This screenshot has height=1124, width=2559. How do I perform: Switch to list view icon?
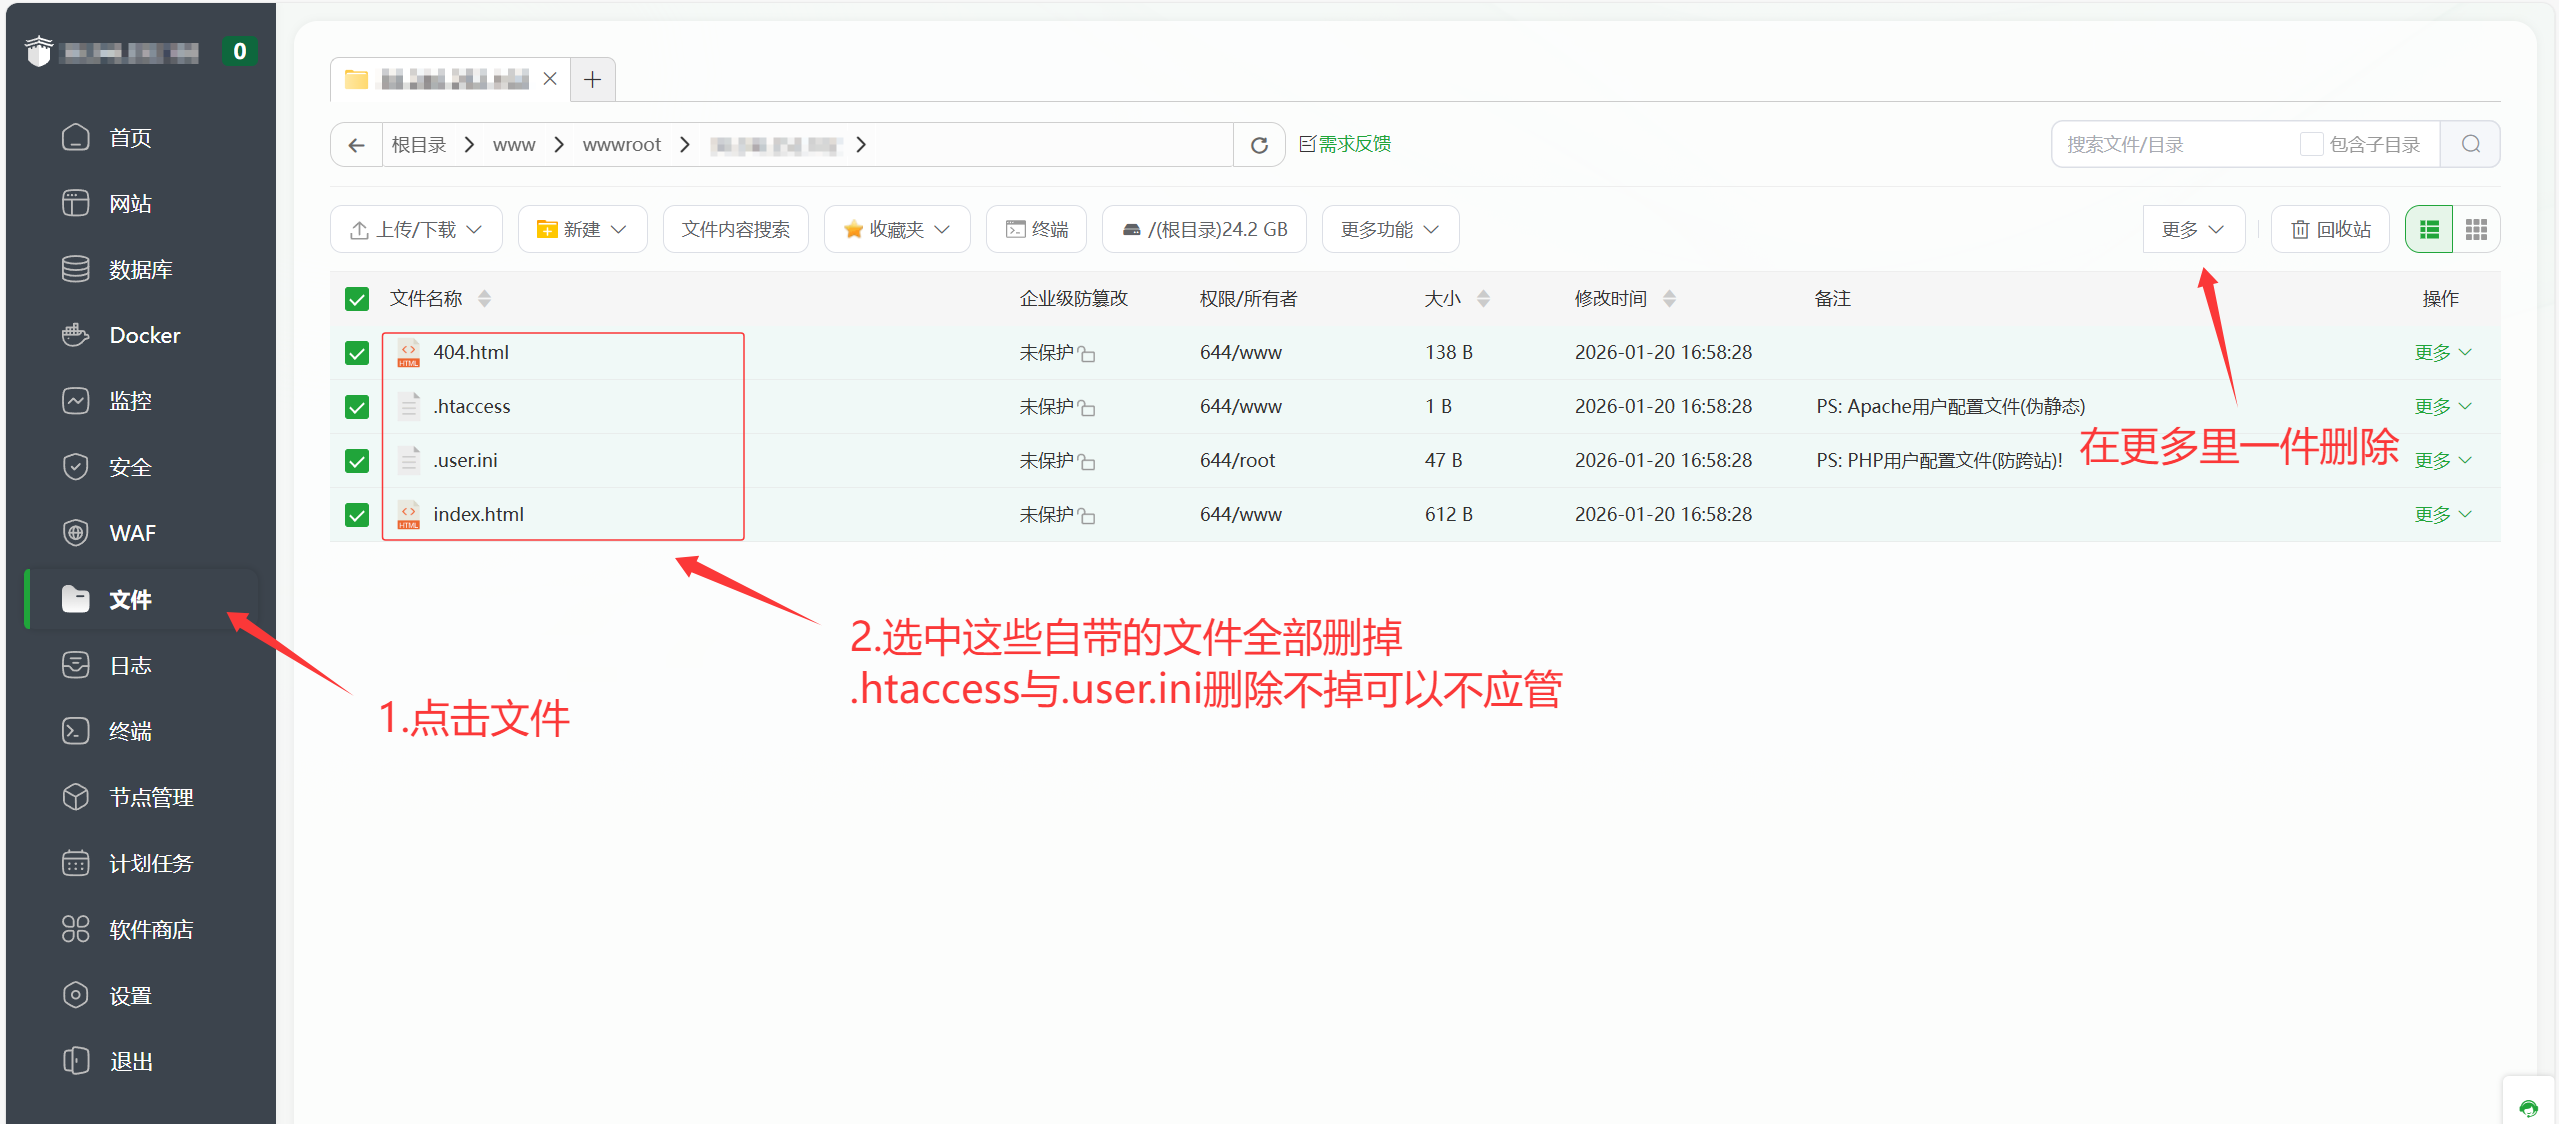2429,230
